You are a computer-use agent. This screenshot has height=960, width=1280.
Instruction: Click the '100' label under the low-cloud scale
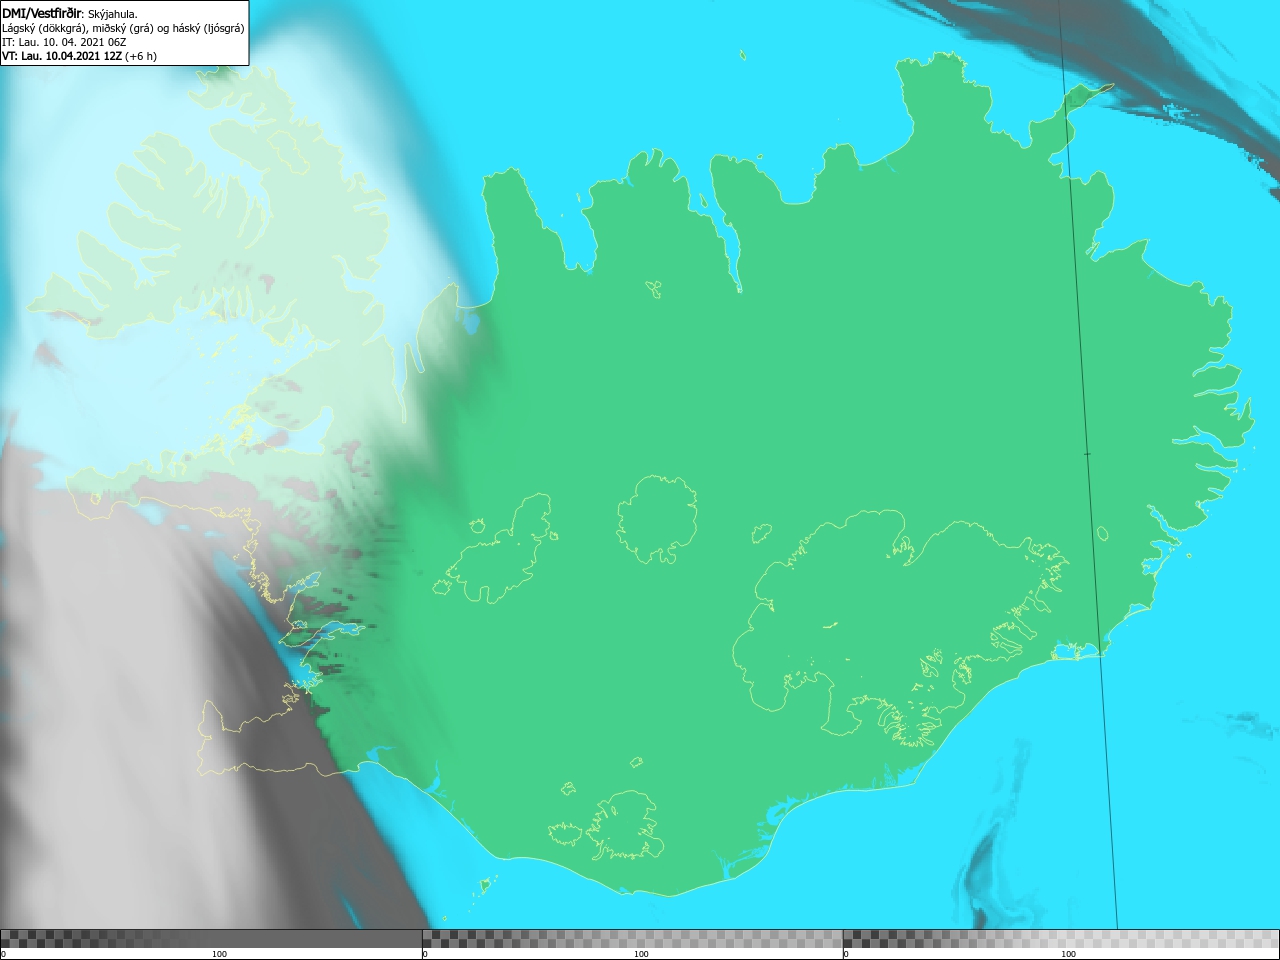click(219, 954)
